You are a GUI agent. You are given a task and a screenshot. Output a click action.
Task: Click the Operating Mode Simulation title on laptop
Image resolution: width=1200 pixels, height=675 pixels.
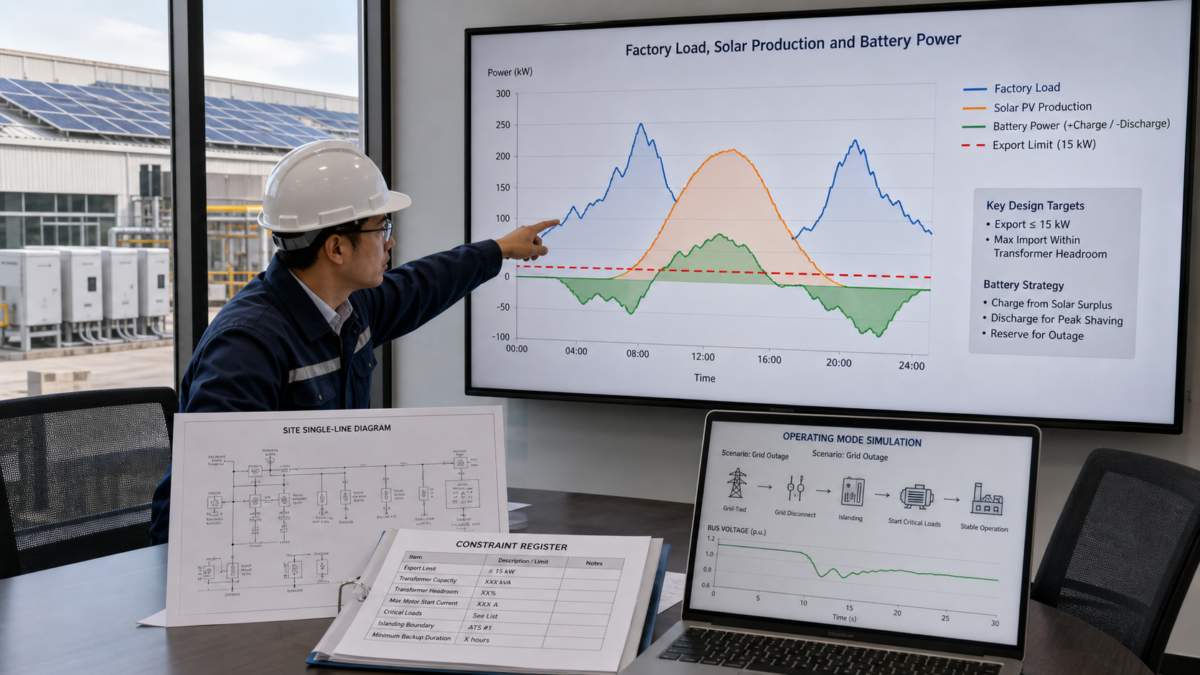tap(852, 439)
